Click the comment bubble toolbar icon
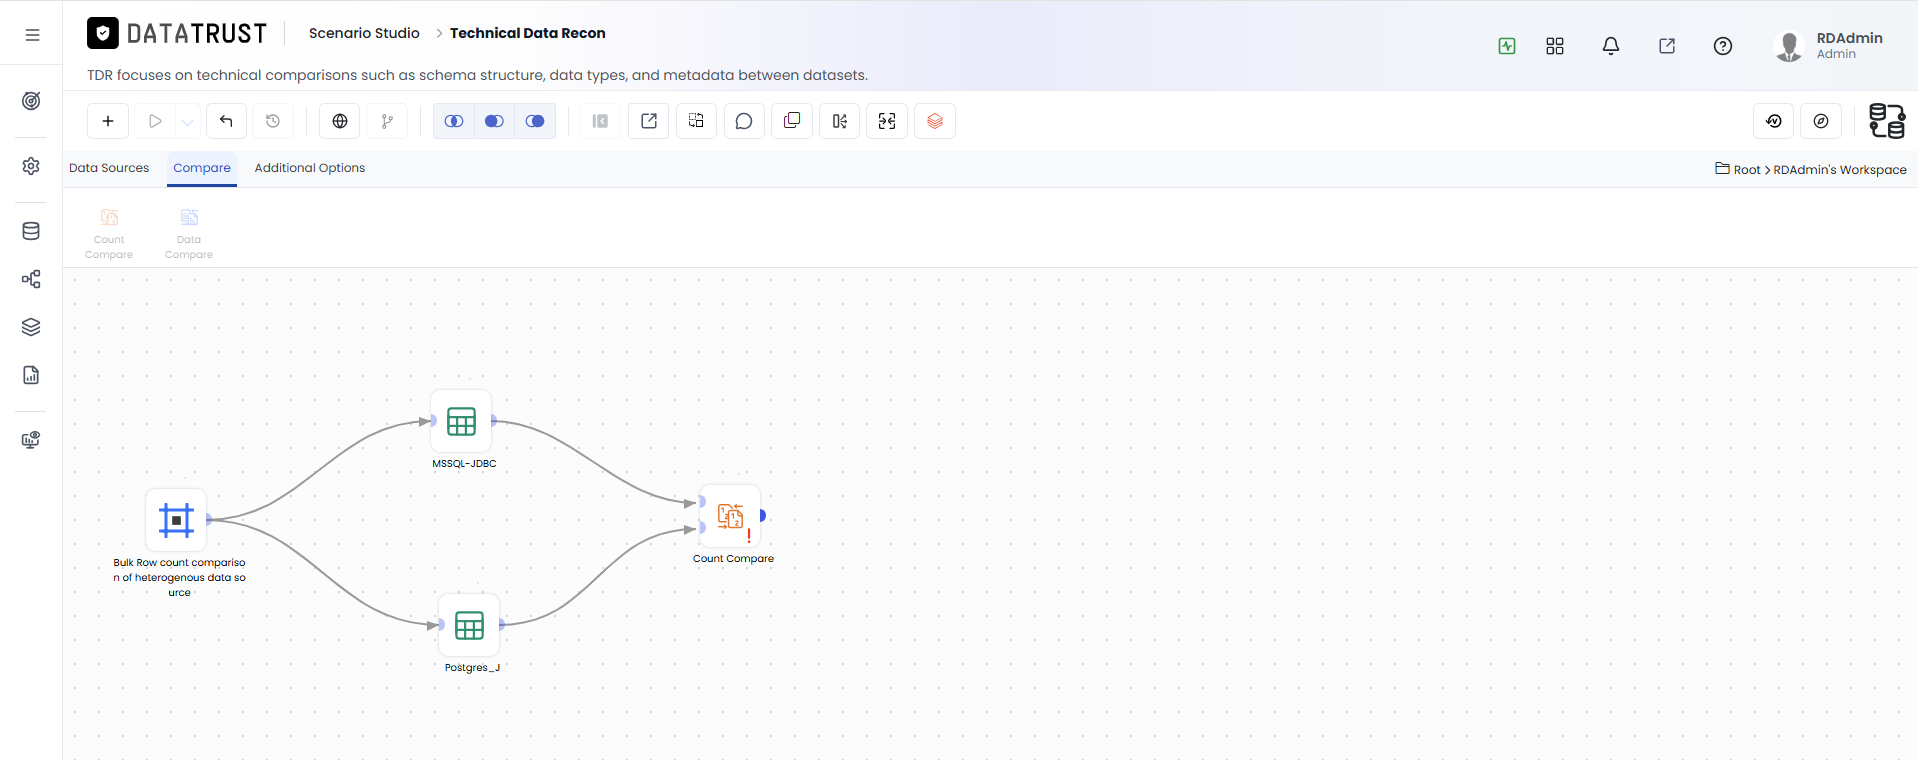Viewport: 1918px width, 760px height. pyautogui.click(x=743, y=121)
